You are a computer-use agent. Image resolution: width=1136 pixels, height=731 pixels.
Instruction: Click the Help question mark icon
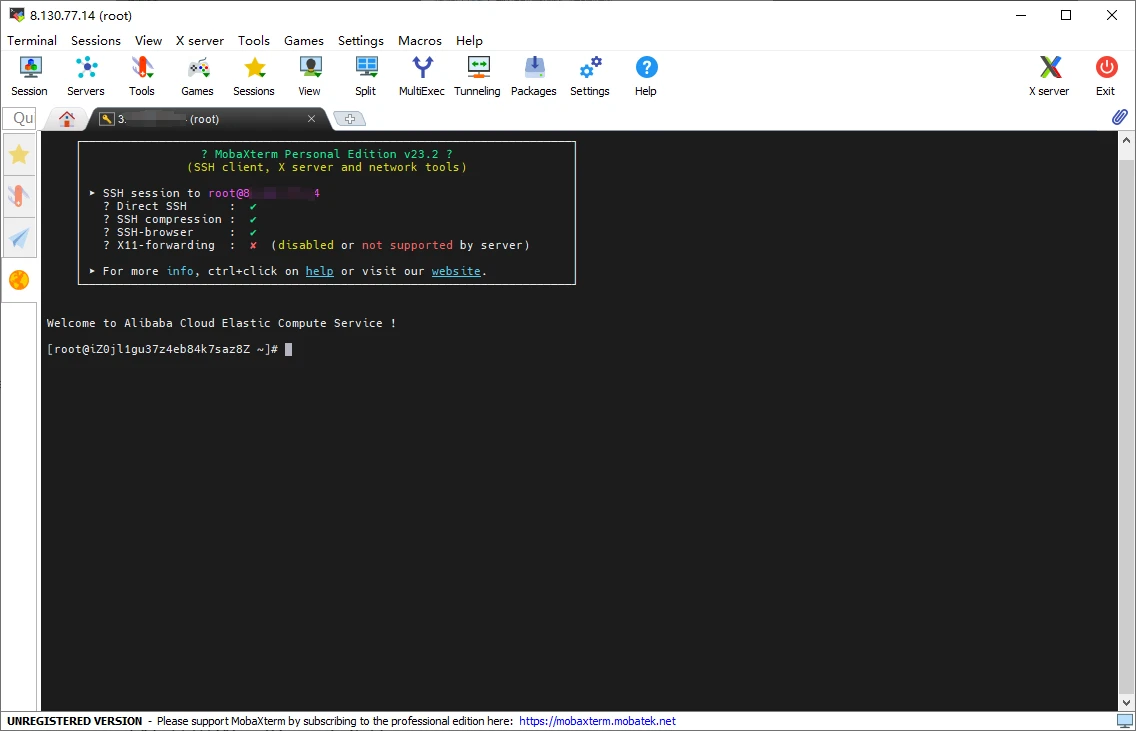(646, 76)
